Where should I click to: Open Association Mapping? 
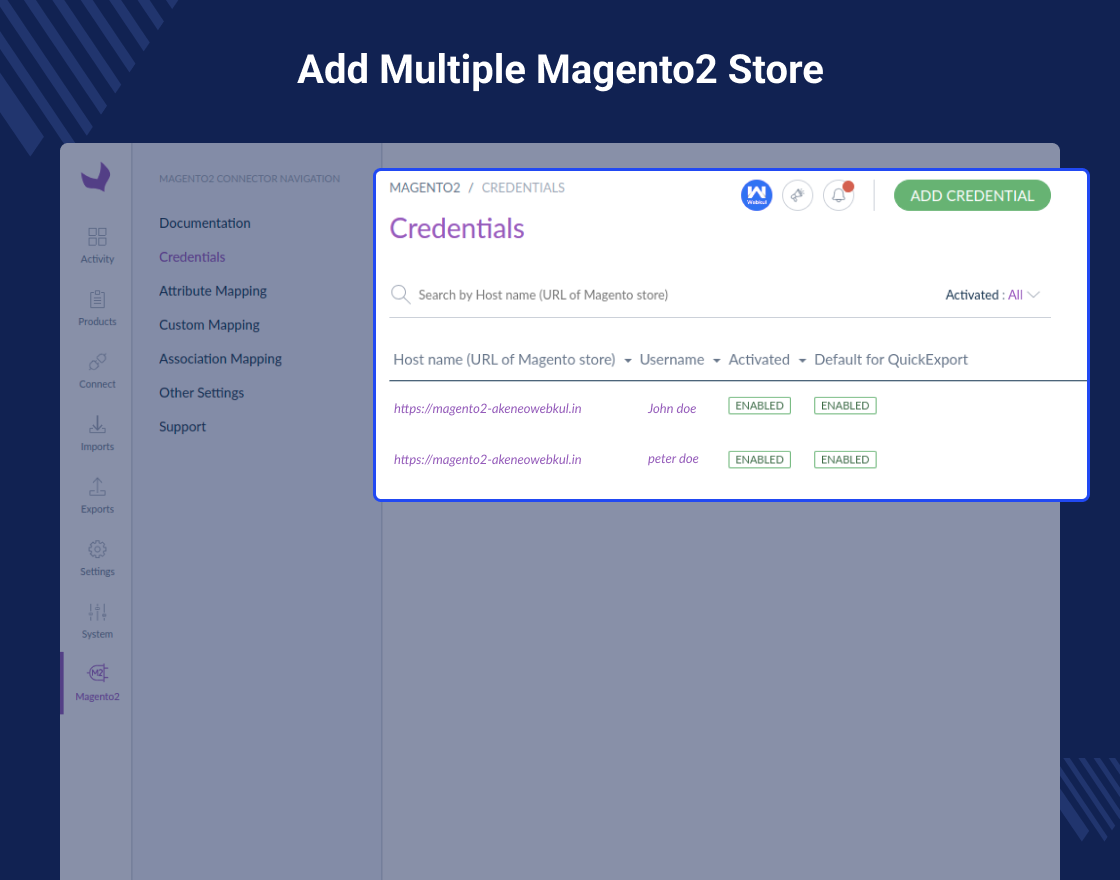(x=220, y=359)
